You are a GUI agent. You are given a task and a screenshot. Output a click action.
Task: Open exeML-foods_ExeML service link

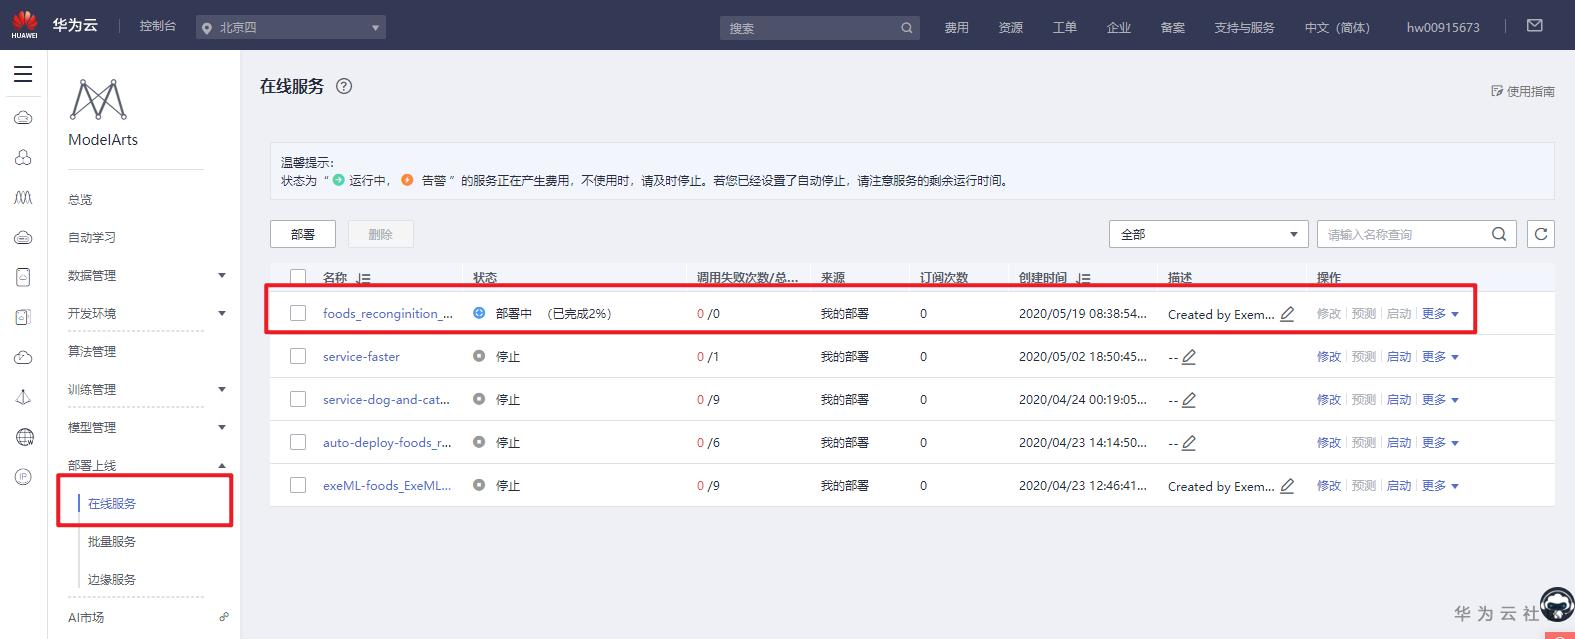387,485
